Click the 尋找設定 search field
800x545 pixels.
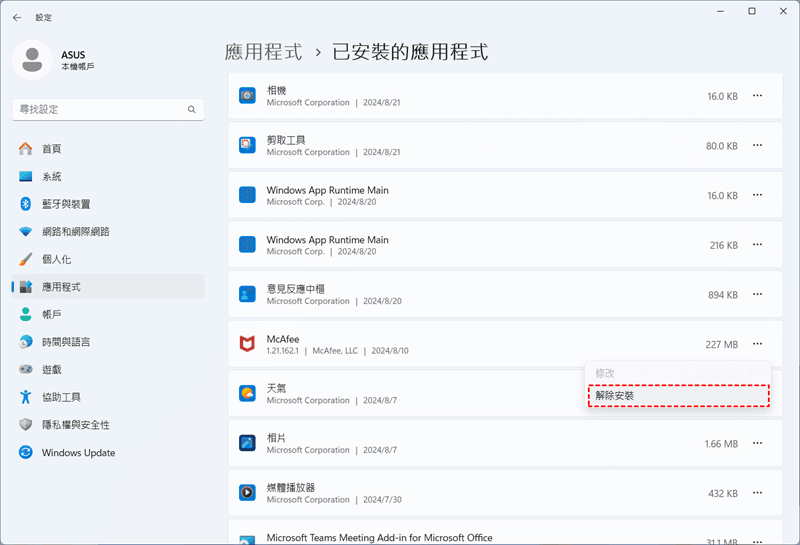[100, 109]
